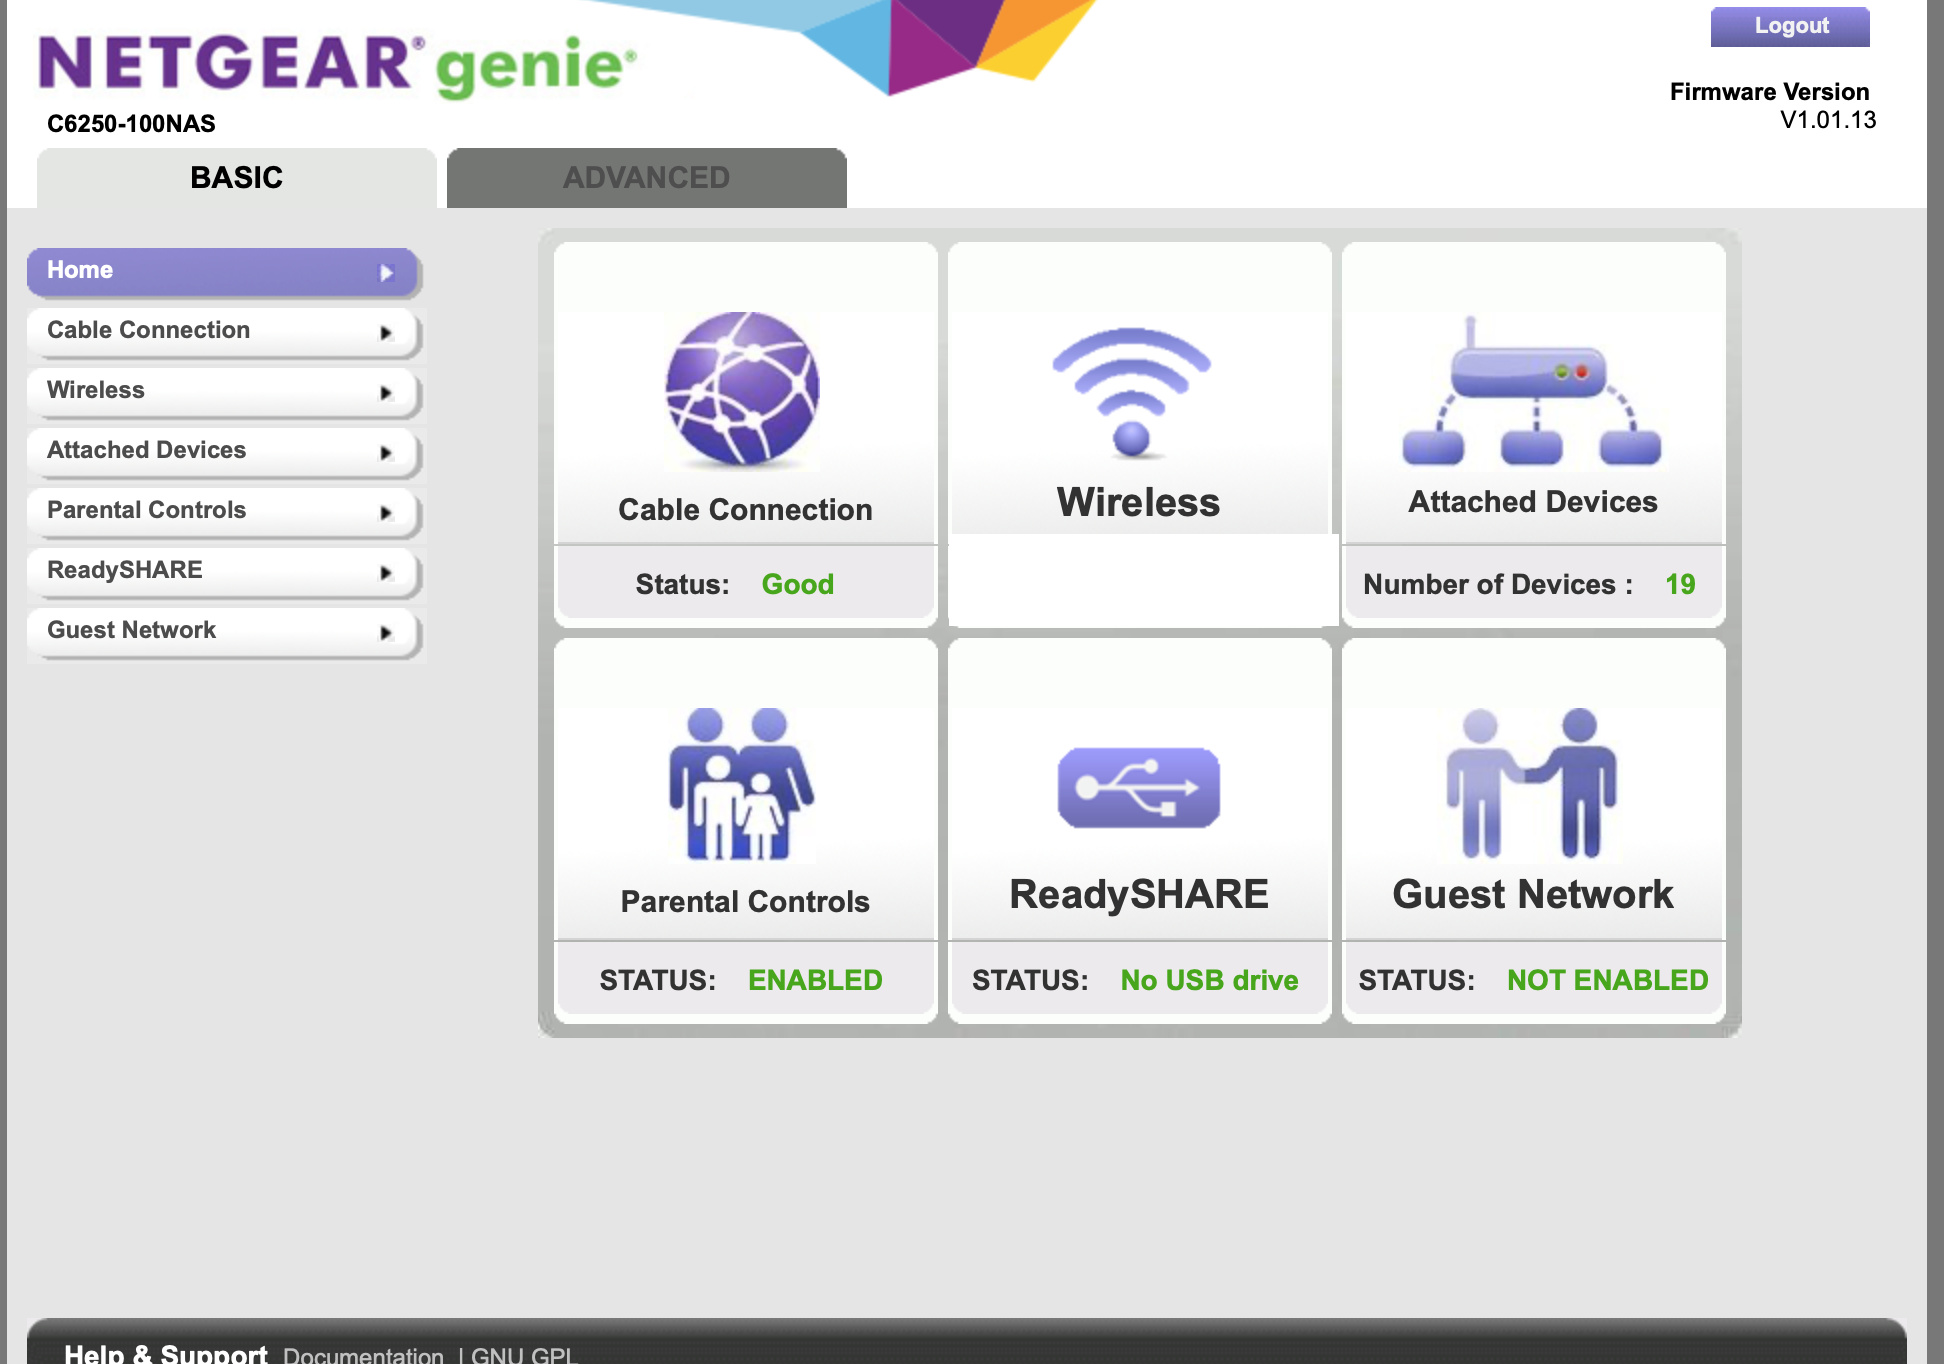Viewport: 1944px width, 1364px height.
Task: Click the Help & Support footer label
Action: pos(165,1353)
